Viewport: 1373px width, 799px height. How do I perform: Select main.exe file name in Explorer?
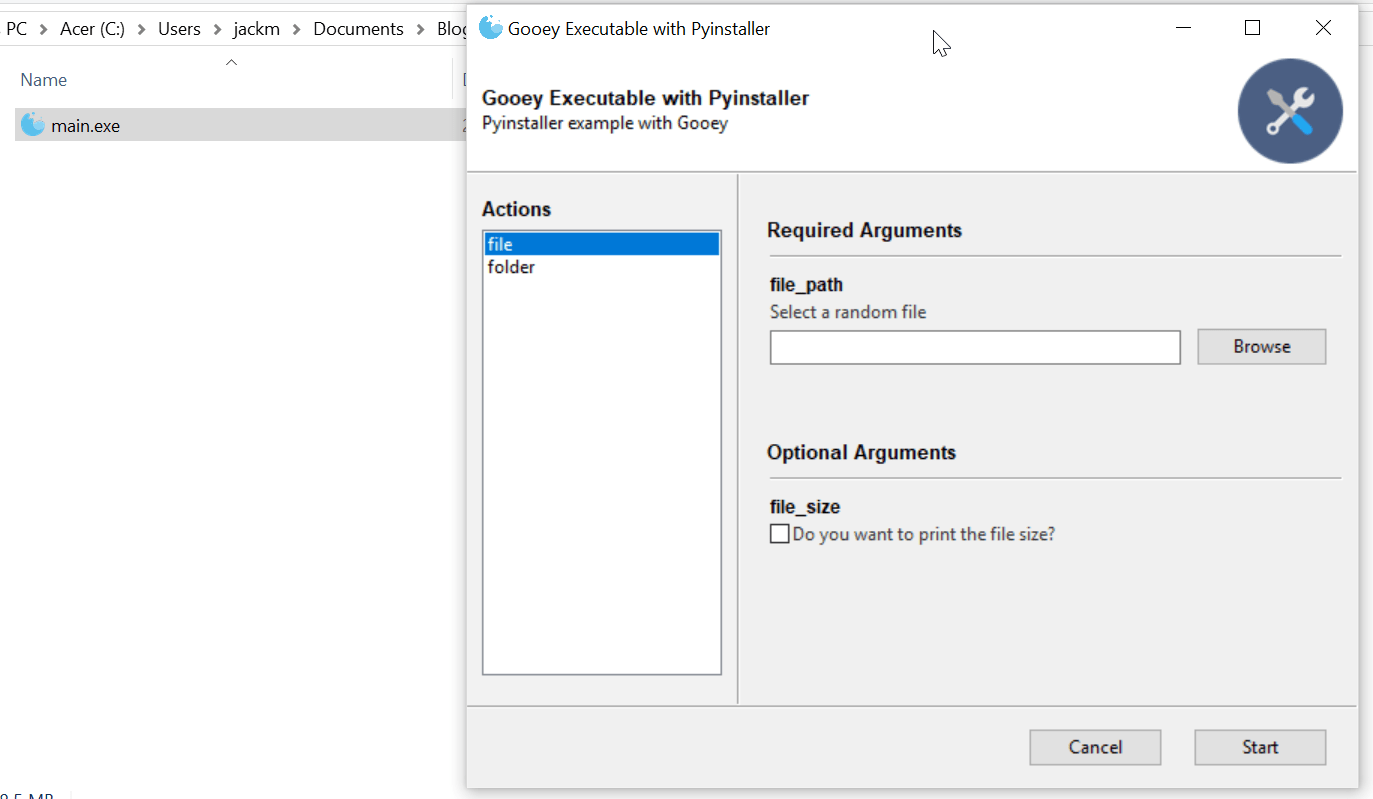tap(85, 126)
